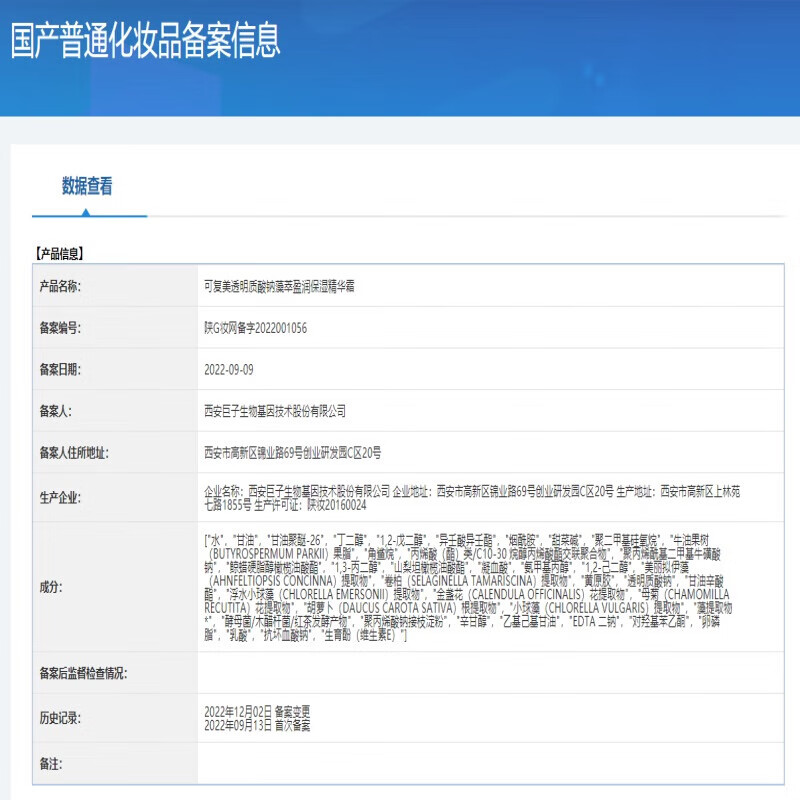Image resolution: width=800 pixels, height=800 pixels.
Task: Click the 成分 row label
Action: click(x=47, y=590)
